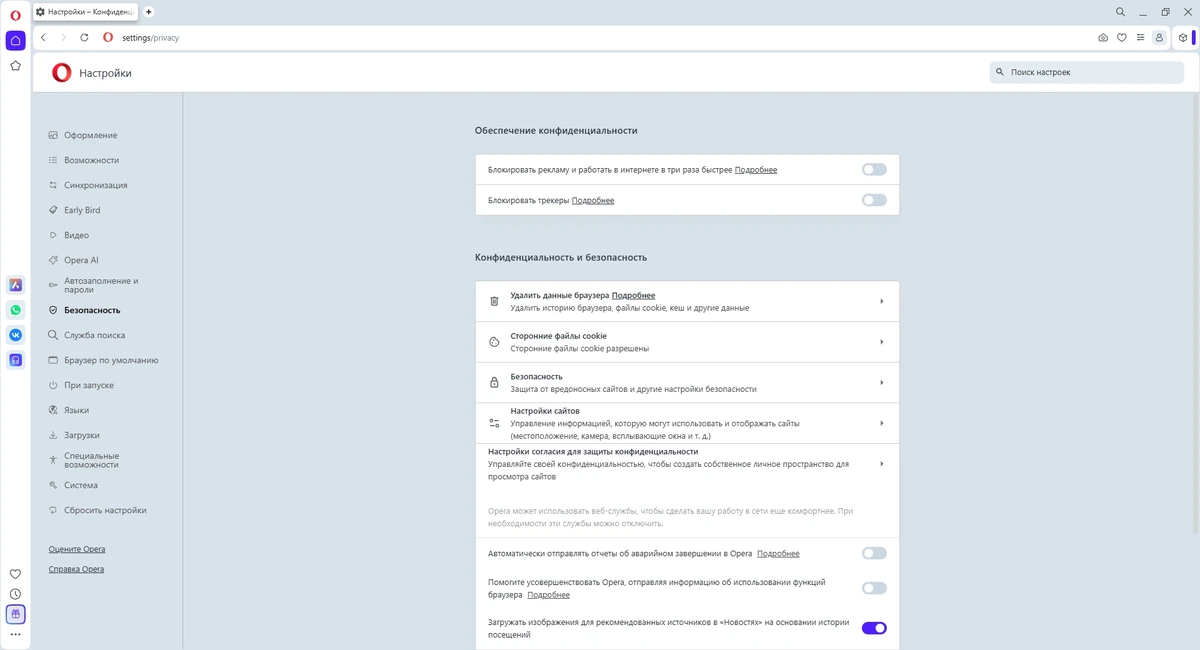Click the purple home icon in sidebar
Screen dimensions: 1200x650
point(15,41)
